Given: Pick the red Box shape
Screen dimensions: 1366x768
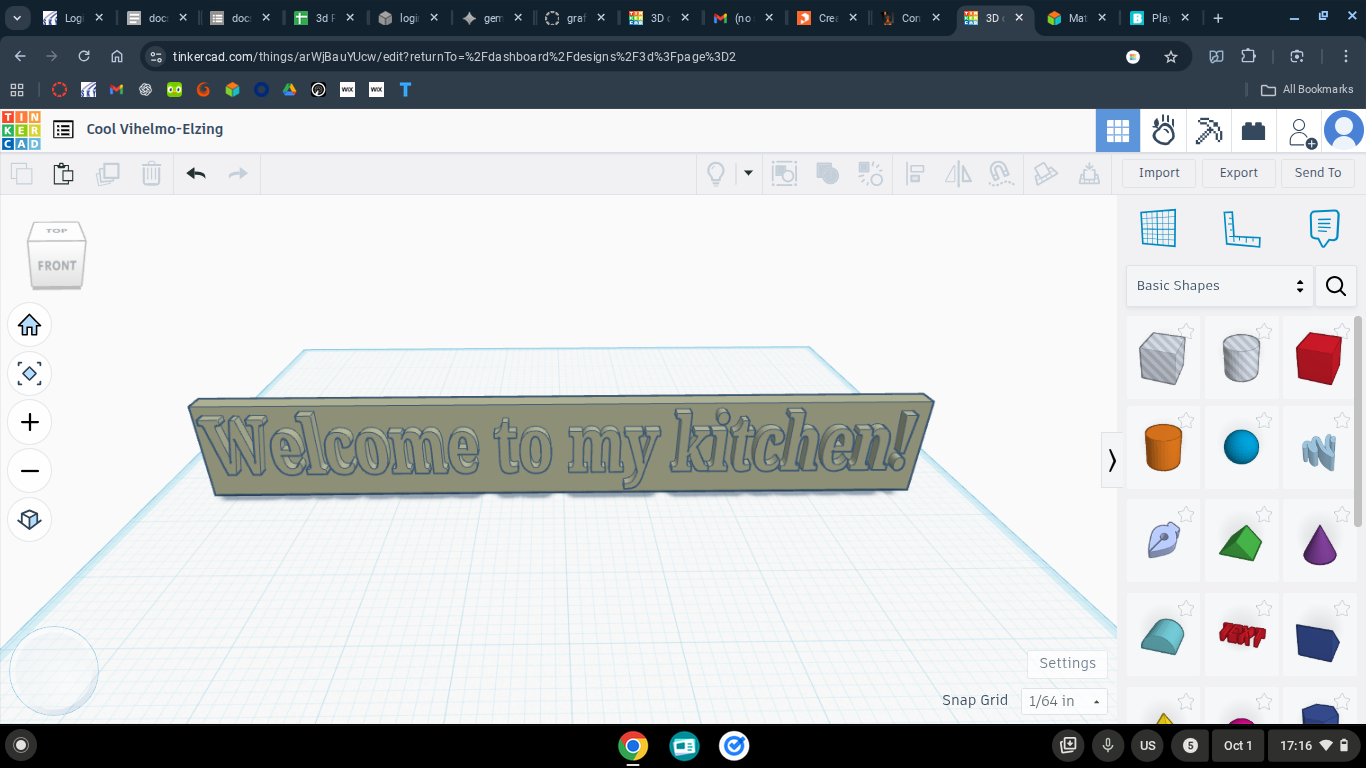Looking at the screenshot, I should pos(1318,358).
